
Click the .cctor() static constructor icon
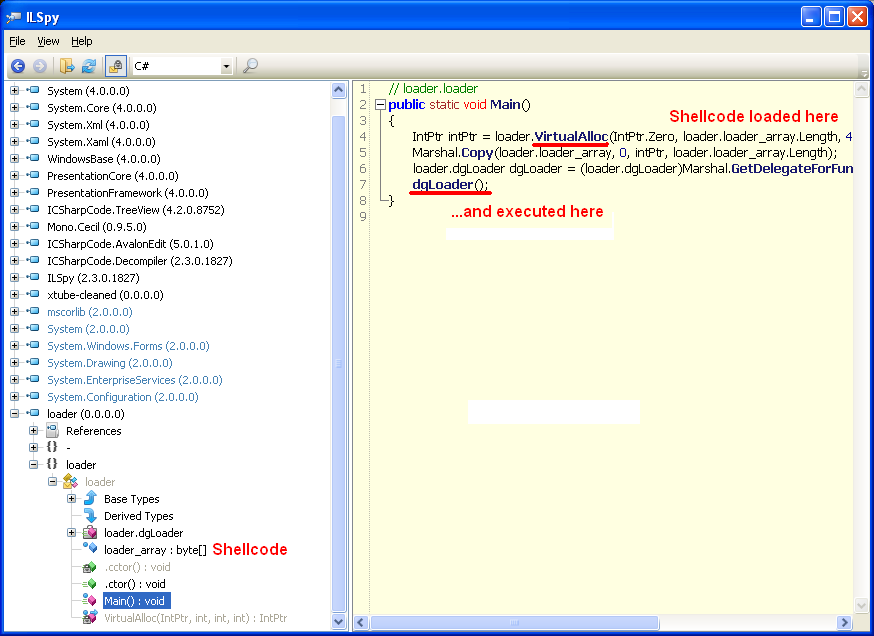pos(89,567)
